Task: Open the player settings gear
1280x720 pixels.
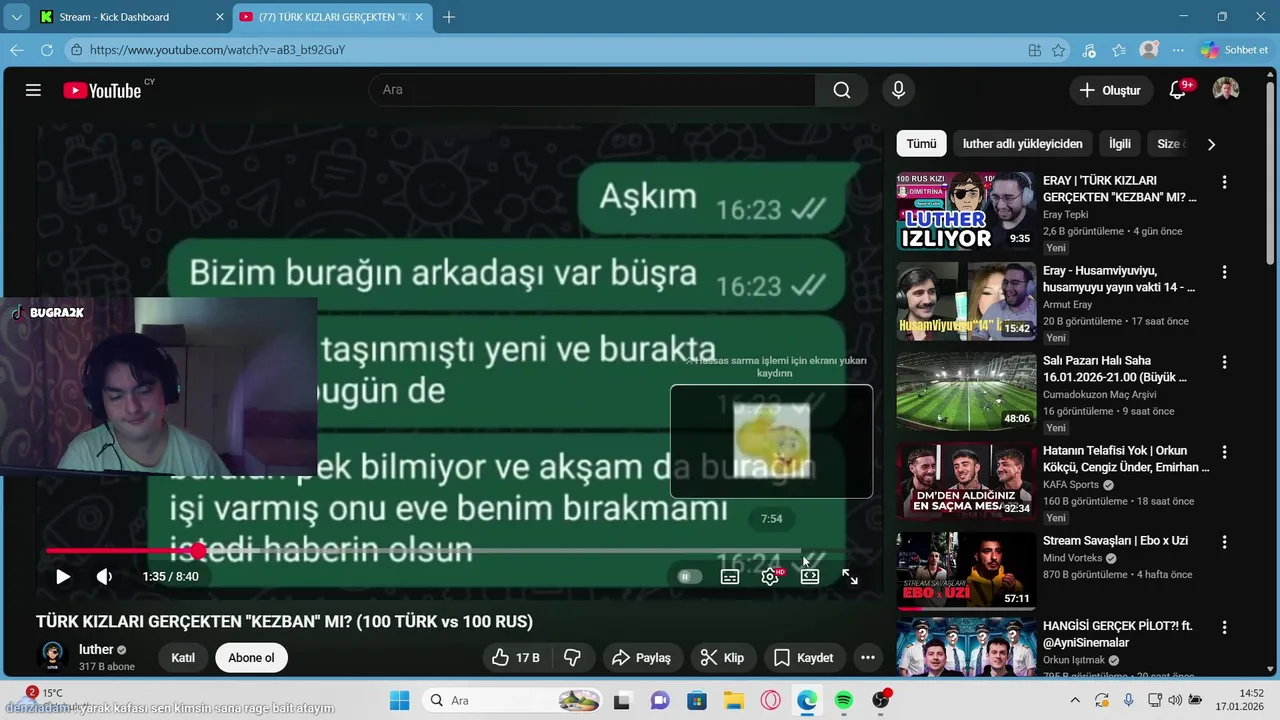Action: (x=770, y=576)
